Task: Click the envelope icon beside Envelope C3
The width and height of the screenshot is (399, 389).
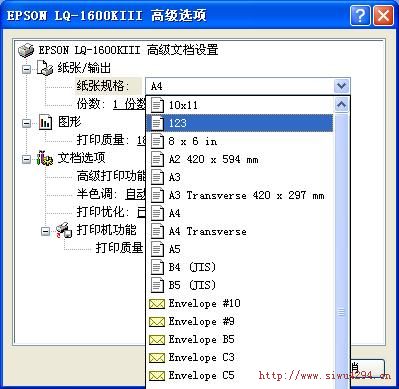Action: pos(157,358)
